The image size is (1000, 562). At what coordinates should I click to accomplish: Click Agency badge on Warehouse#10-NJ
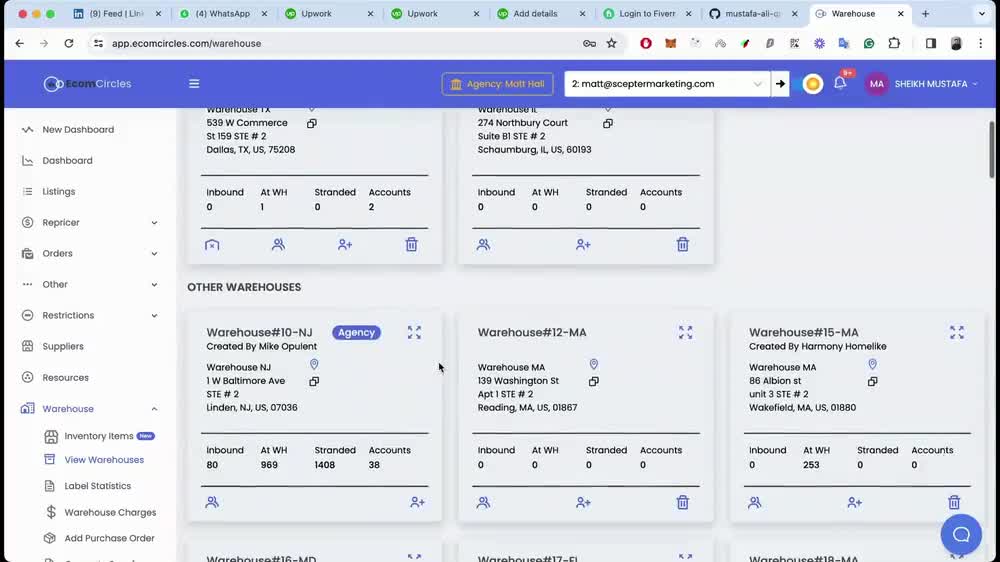tap(357, 332)
